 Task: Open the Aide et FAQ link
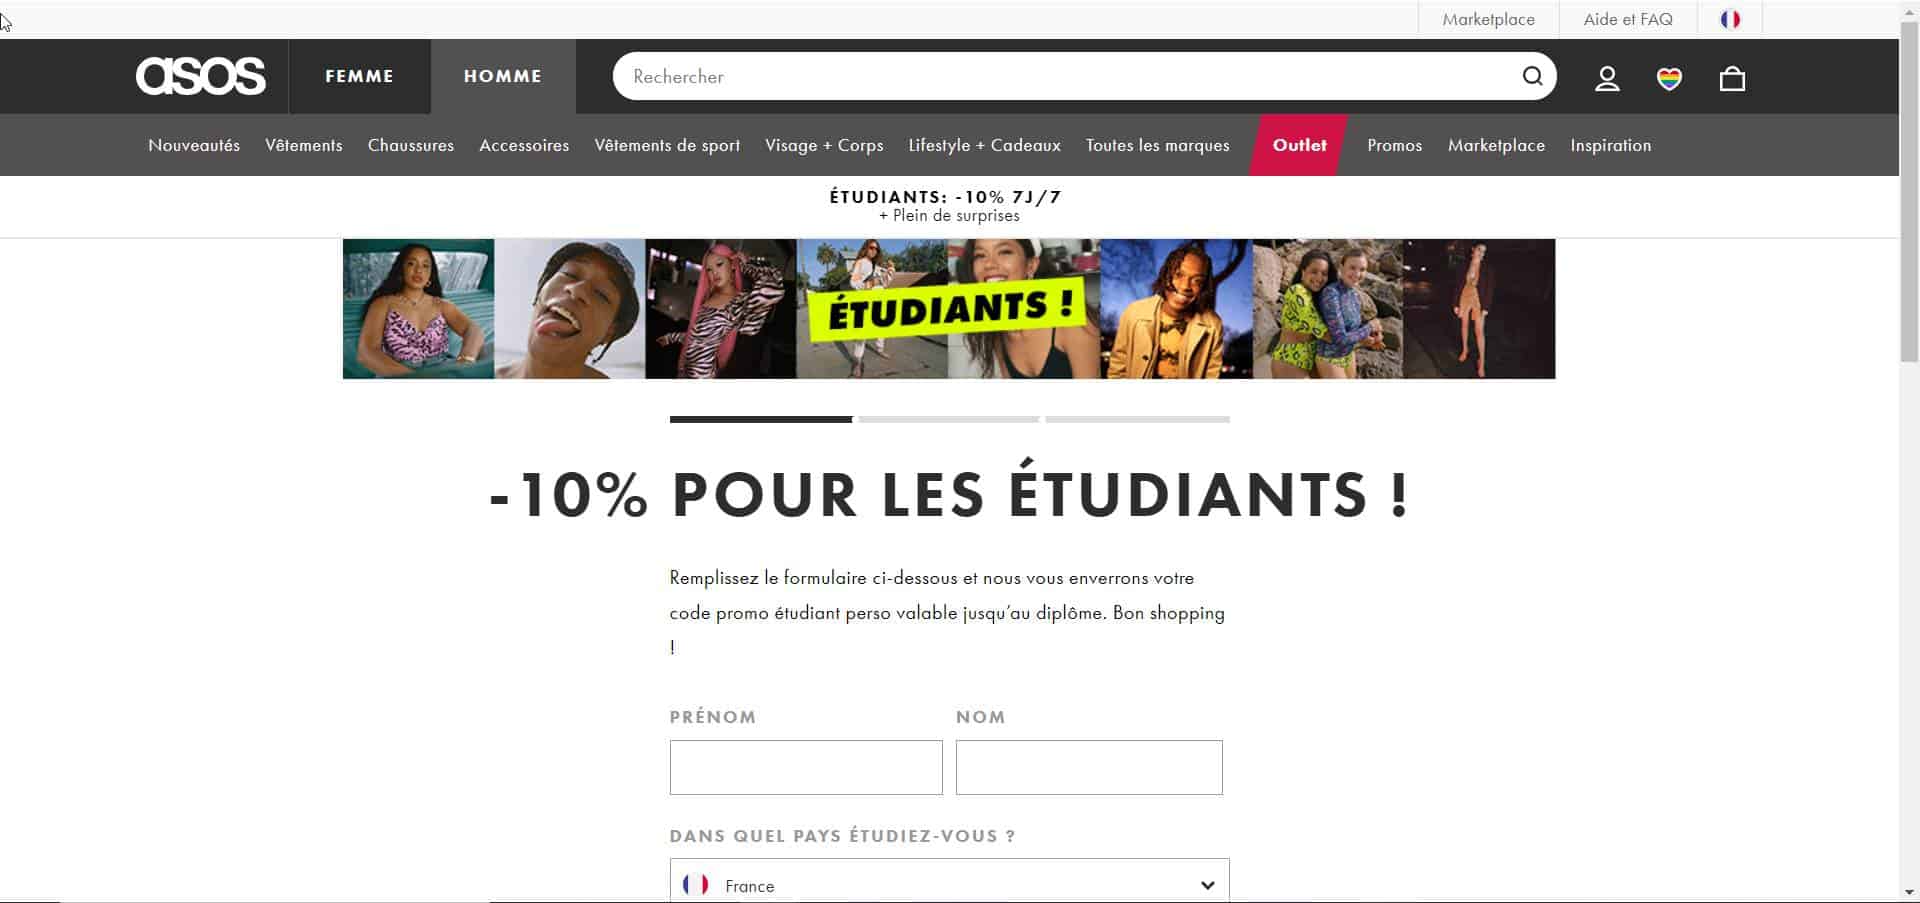[1628, 19]
